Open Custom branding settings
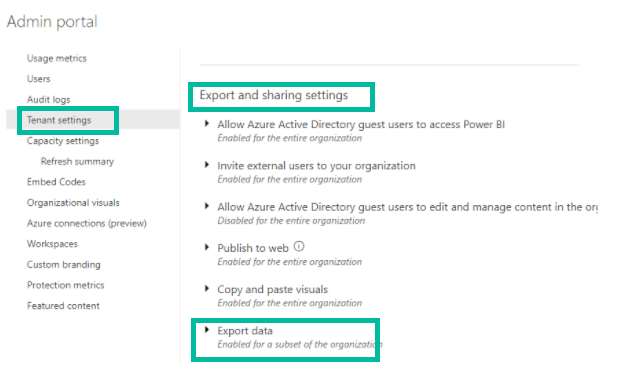This screenshot has height=369, width=629. coord(64,265)
